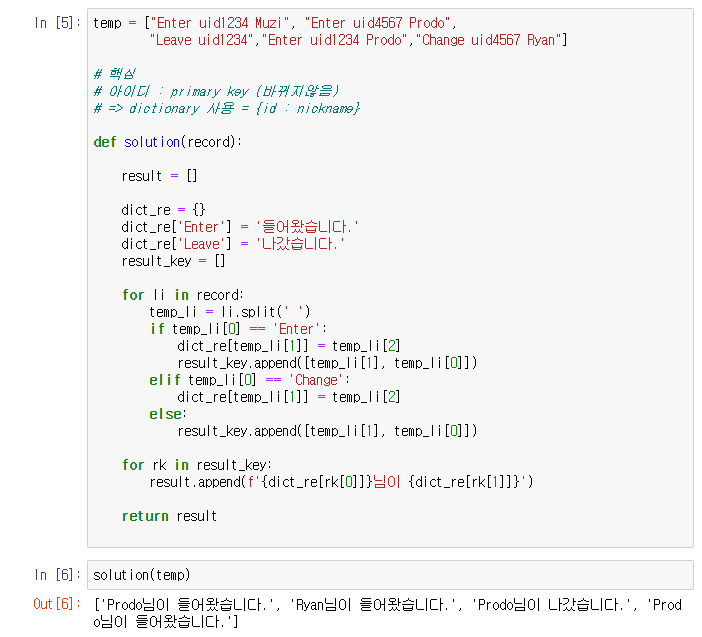Click the 'return result' line

click(x=169, y=516)
